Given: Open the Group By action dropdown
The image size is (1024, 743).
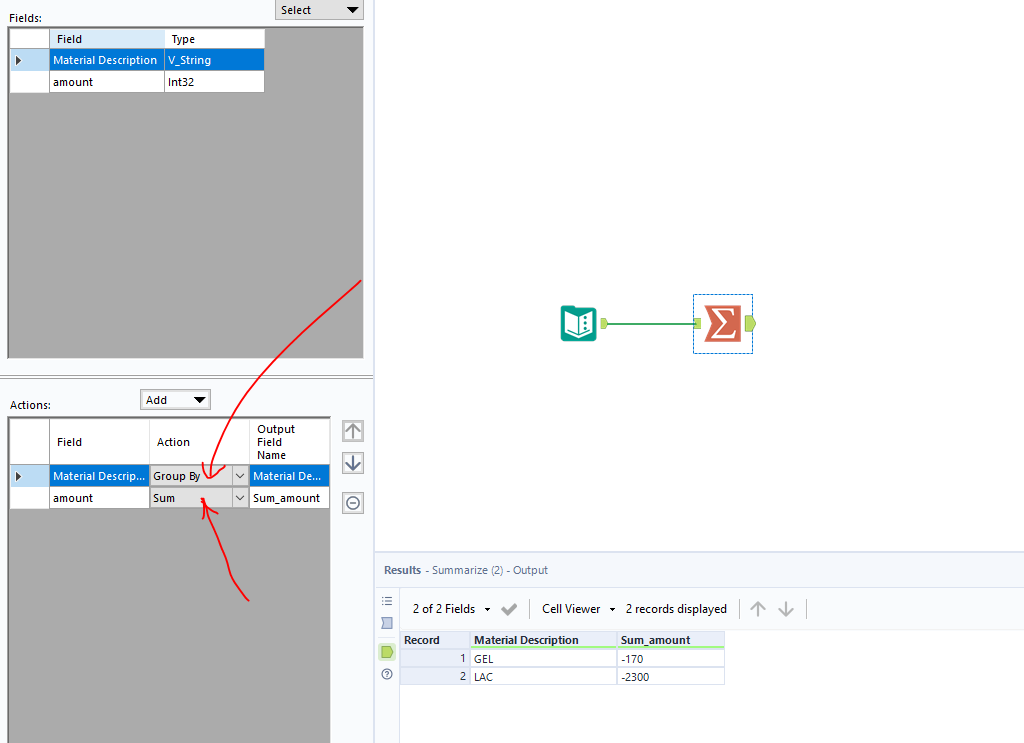Looking at the screenshot, I should click(239, 475).
